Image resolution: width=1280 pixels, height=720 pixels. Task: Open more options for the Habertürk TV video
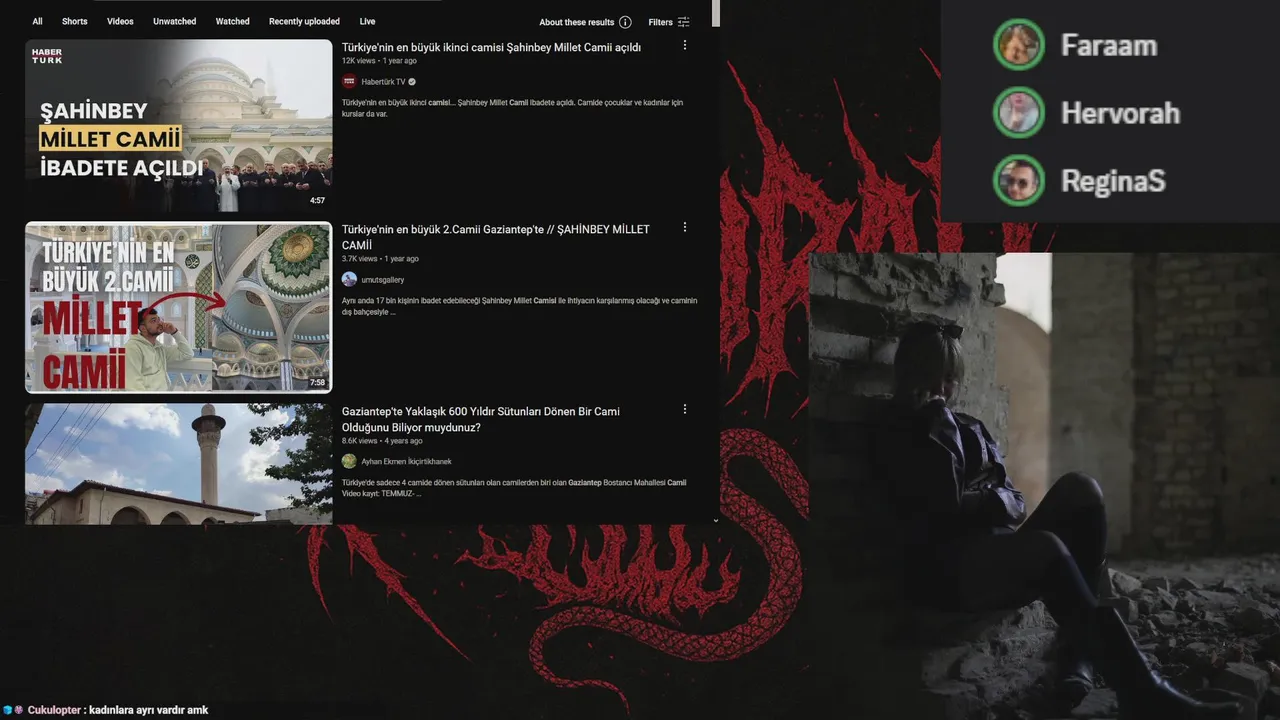(685, 45)
